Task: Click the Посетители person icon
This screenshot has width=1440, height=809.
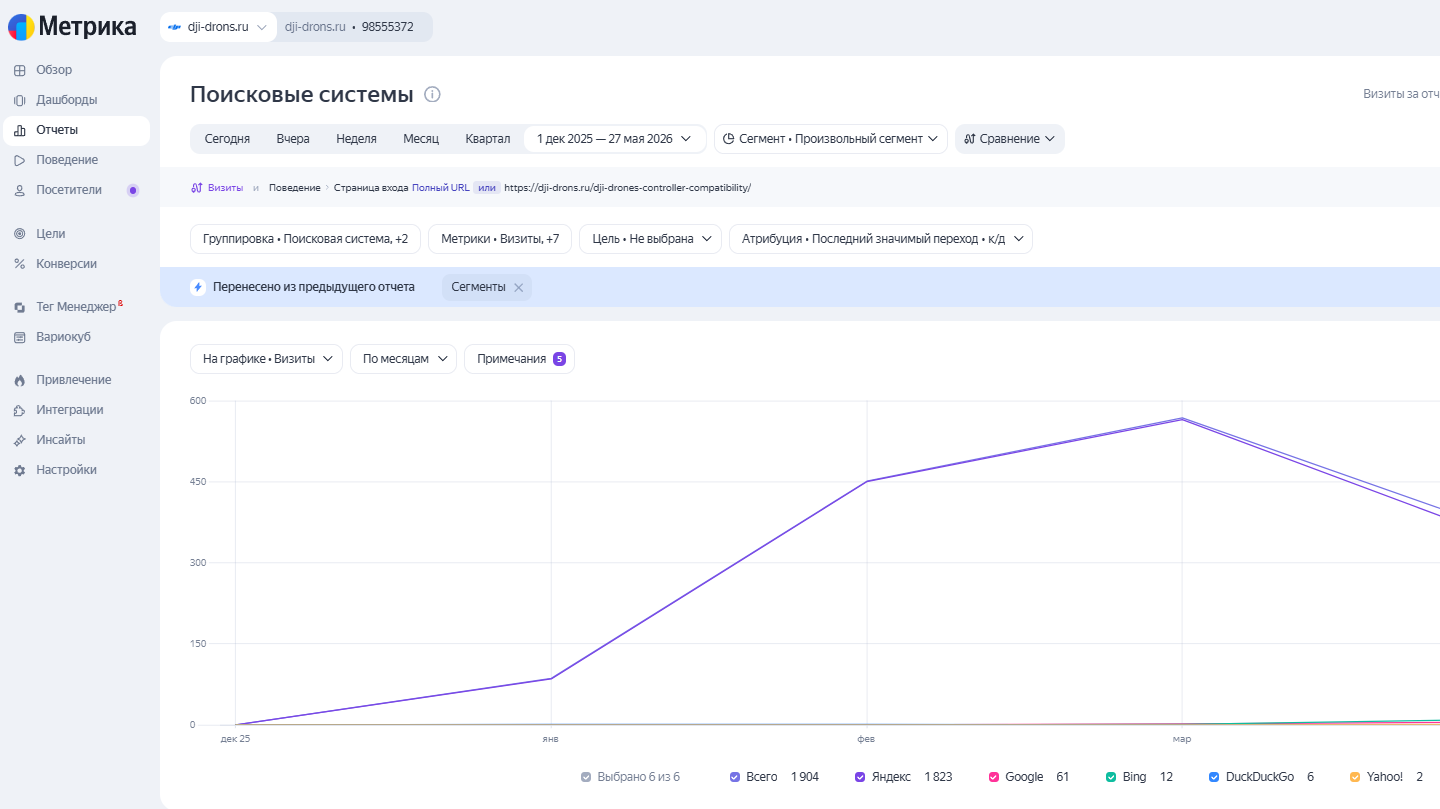Action: pyautogui.click(x=19, y=190)
